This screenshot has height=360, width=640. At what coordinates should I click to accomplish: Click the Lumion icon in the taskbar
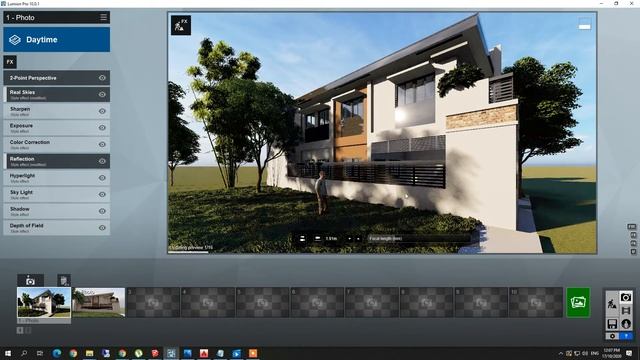point(171,353)
